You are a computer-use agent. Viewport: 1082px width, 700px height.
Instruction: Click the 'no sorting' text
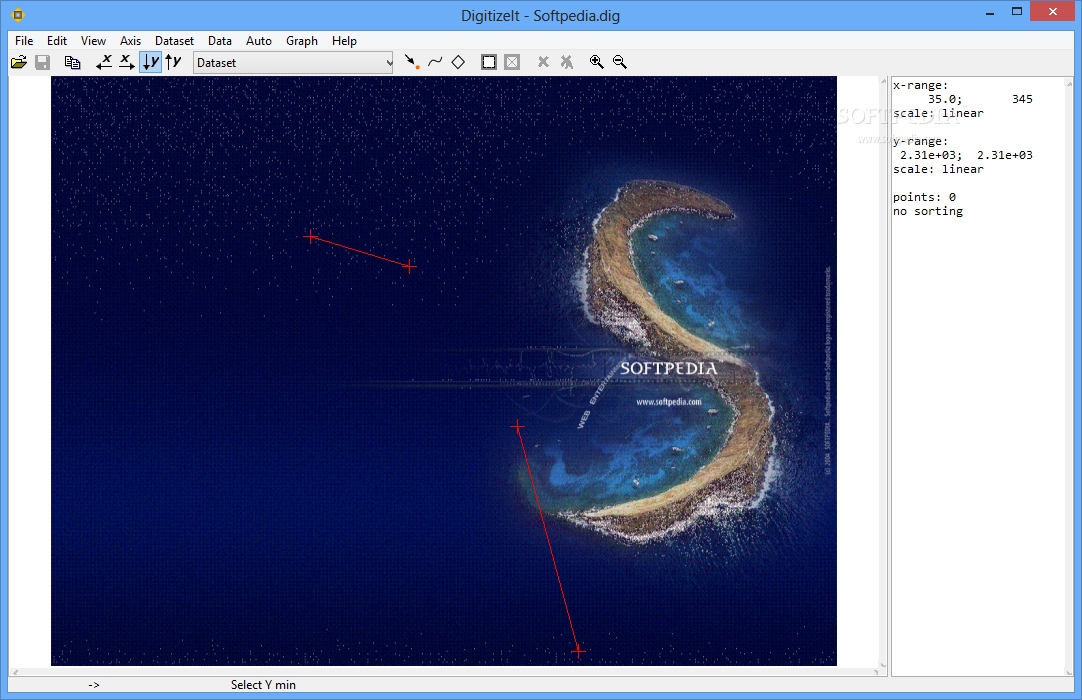tap(927, 211)
